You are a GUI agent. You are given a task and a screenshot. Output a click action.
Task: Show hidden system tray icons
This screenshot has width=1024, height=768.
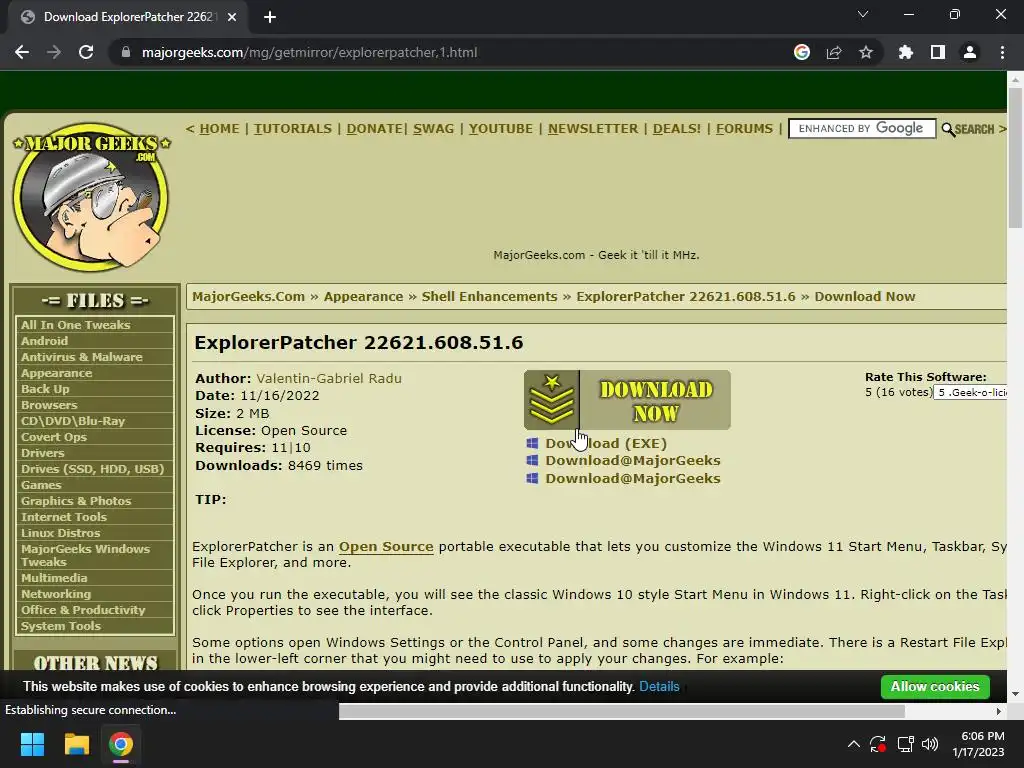click(x=854, y=744)
